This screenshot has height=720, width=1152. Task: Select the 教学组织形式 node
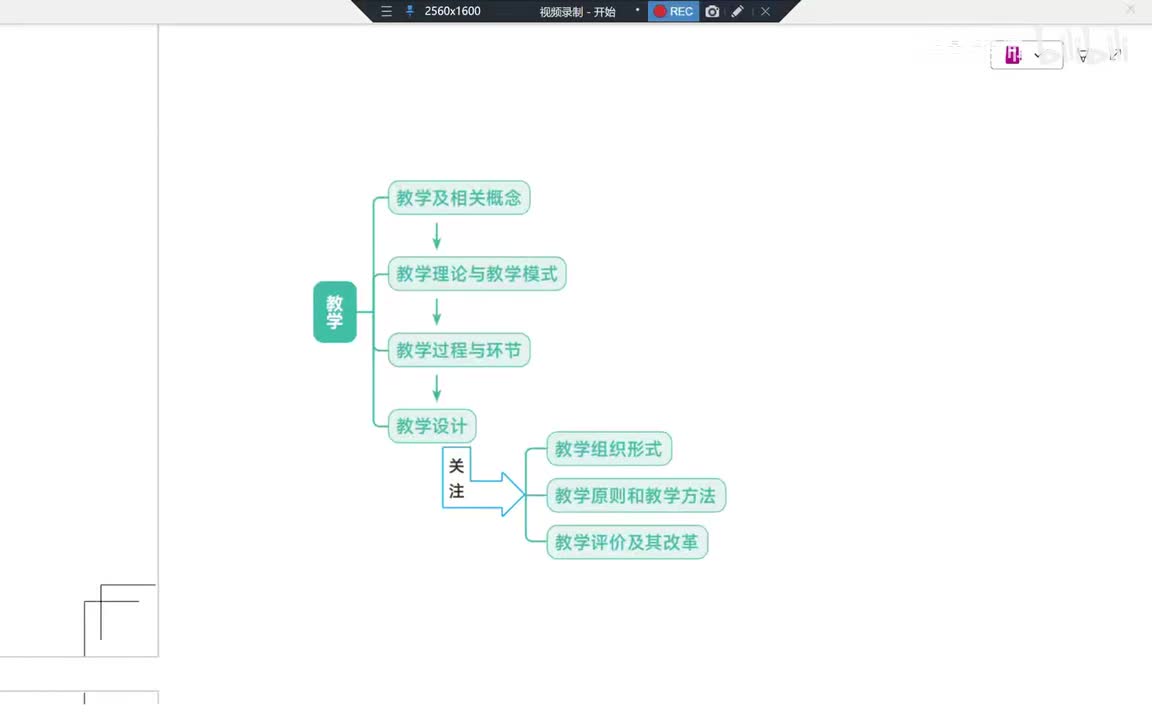(x=609, y=449)
